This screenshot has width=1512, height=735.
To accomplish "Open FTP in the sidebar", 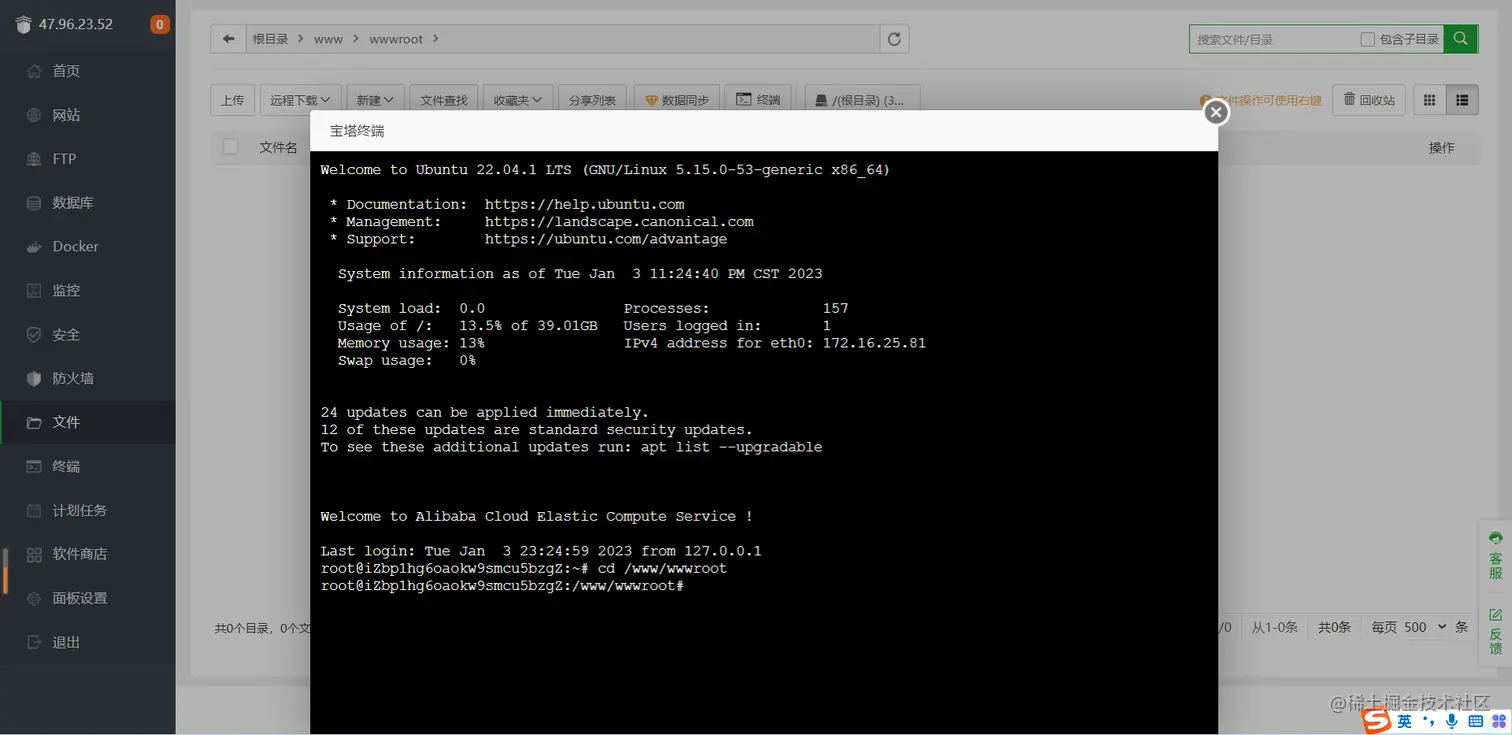I will 64,159.
